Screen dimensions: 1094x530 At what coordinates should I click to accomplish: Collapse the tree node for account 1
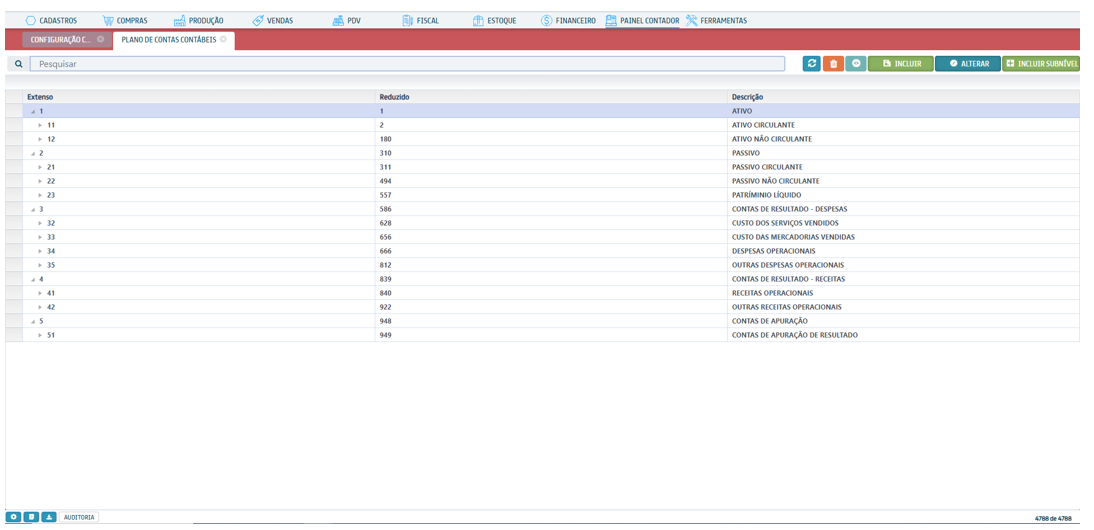(33, 112)
